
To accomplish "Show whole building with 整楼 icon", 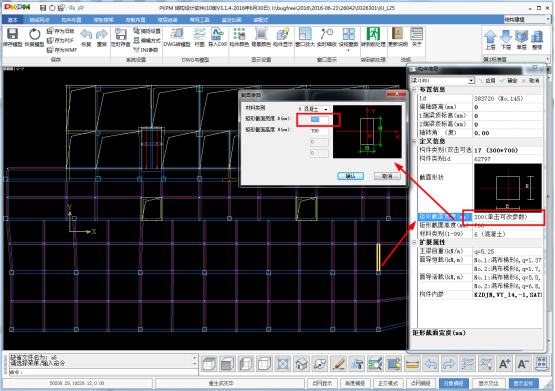I will click(537, 40).
